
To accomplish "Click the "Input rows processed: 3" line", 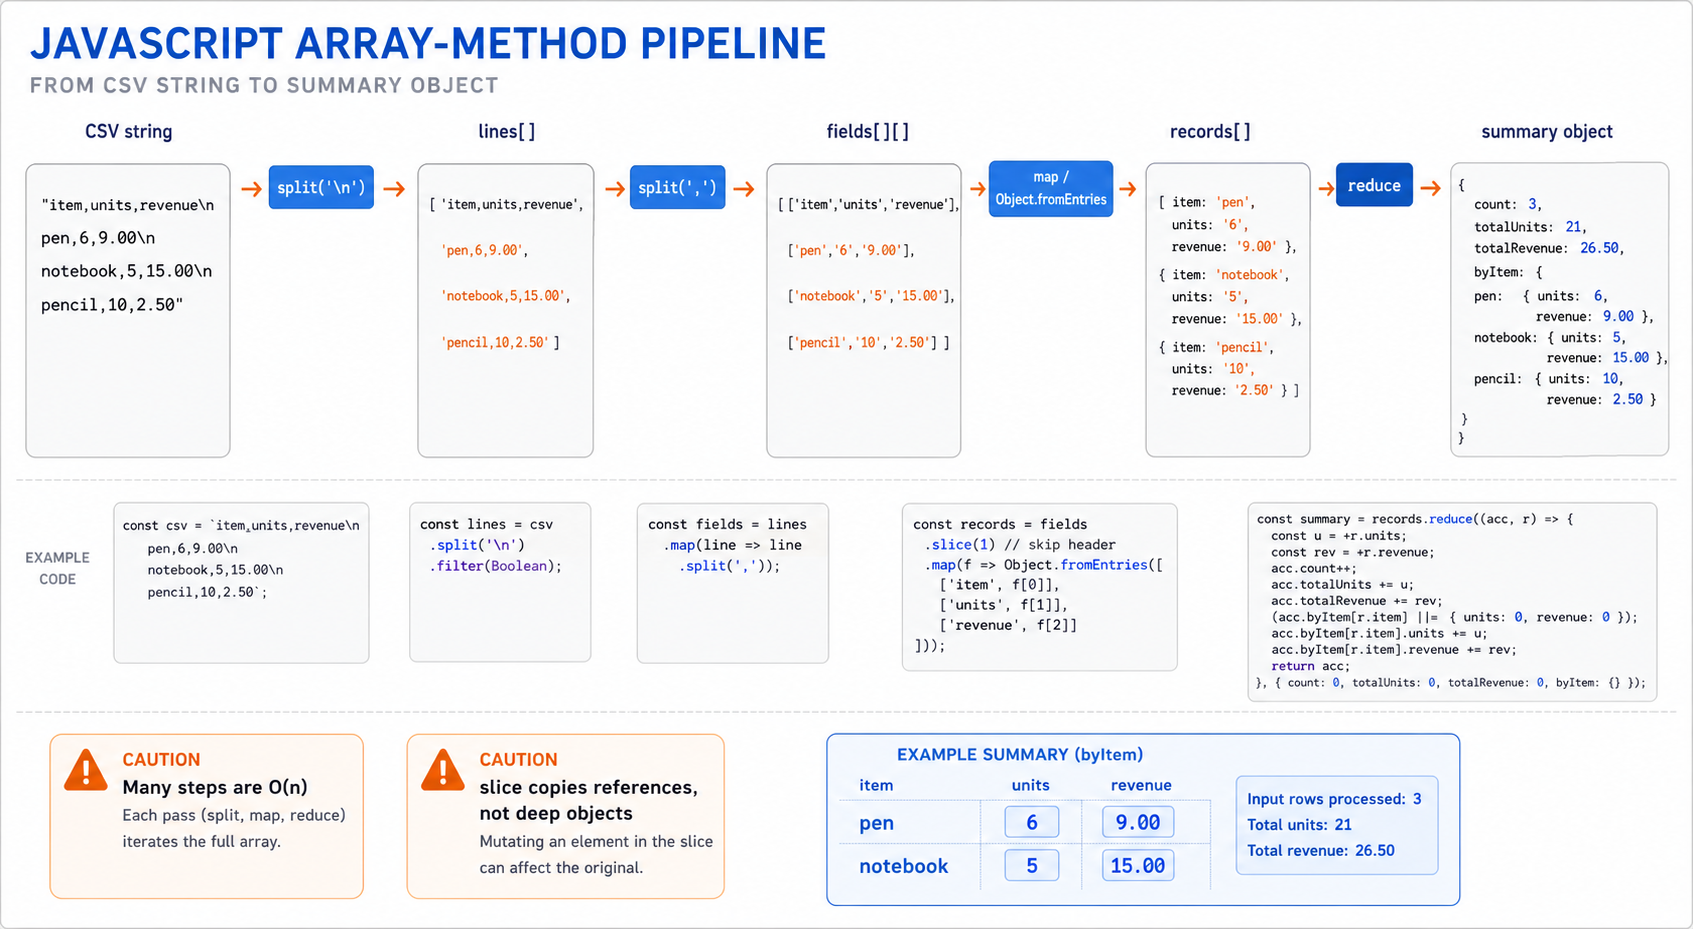I will coord(1334,799).
